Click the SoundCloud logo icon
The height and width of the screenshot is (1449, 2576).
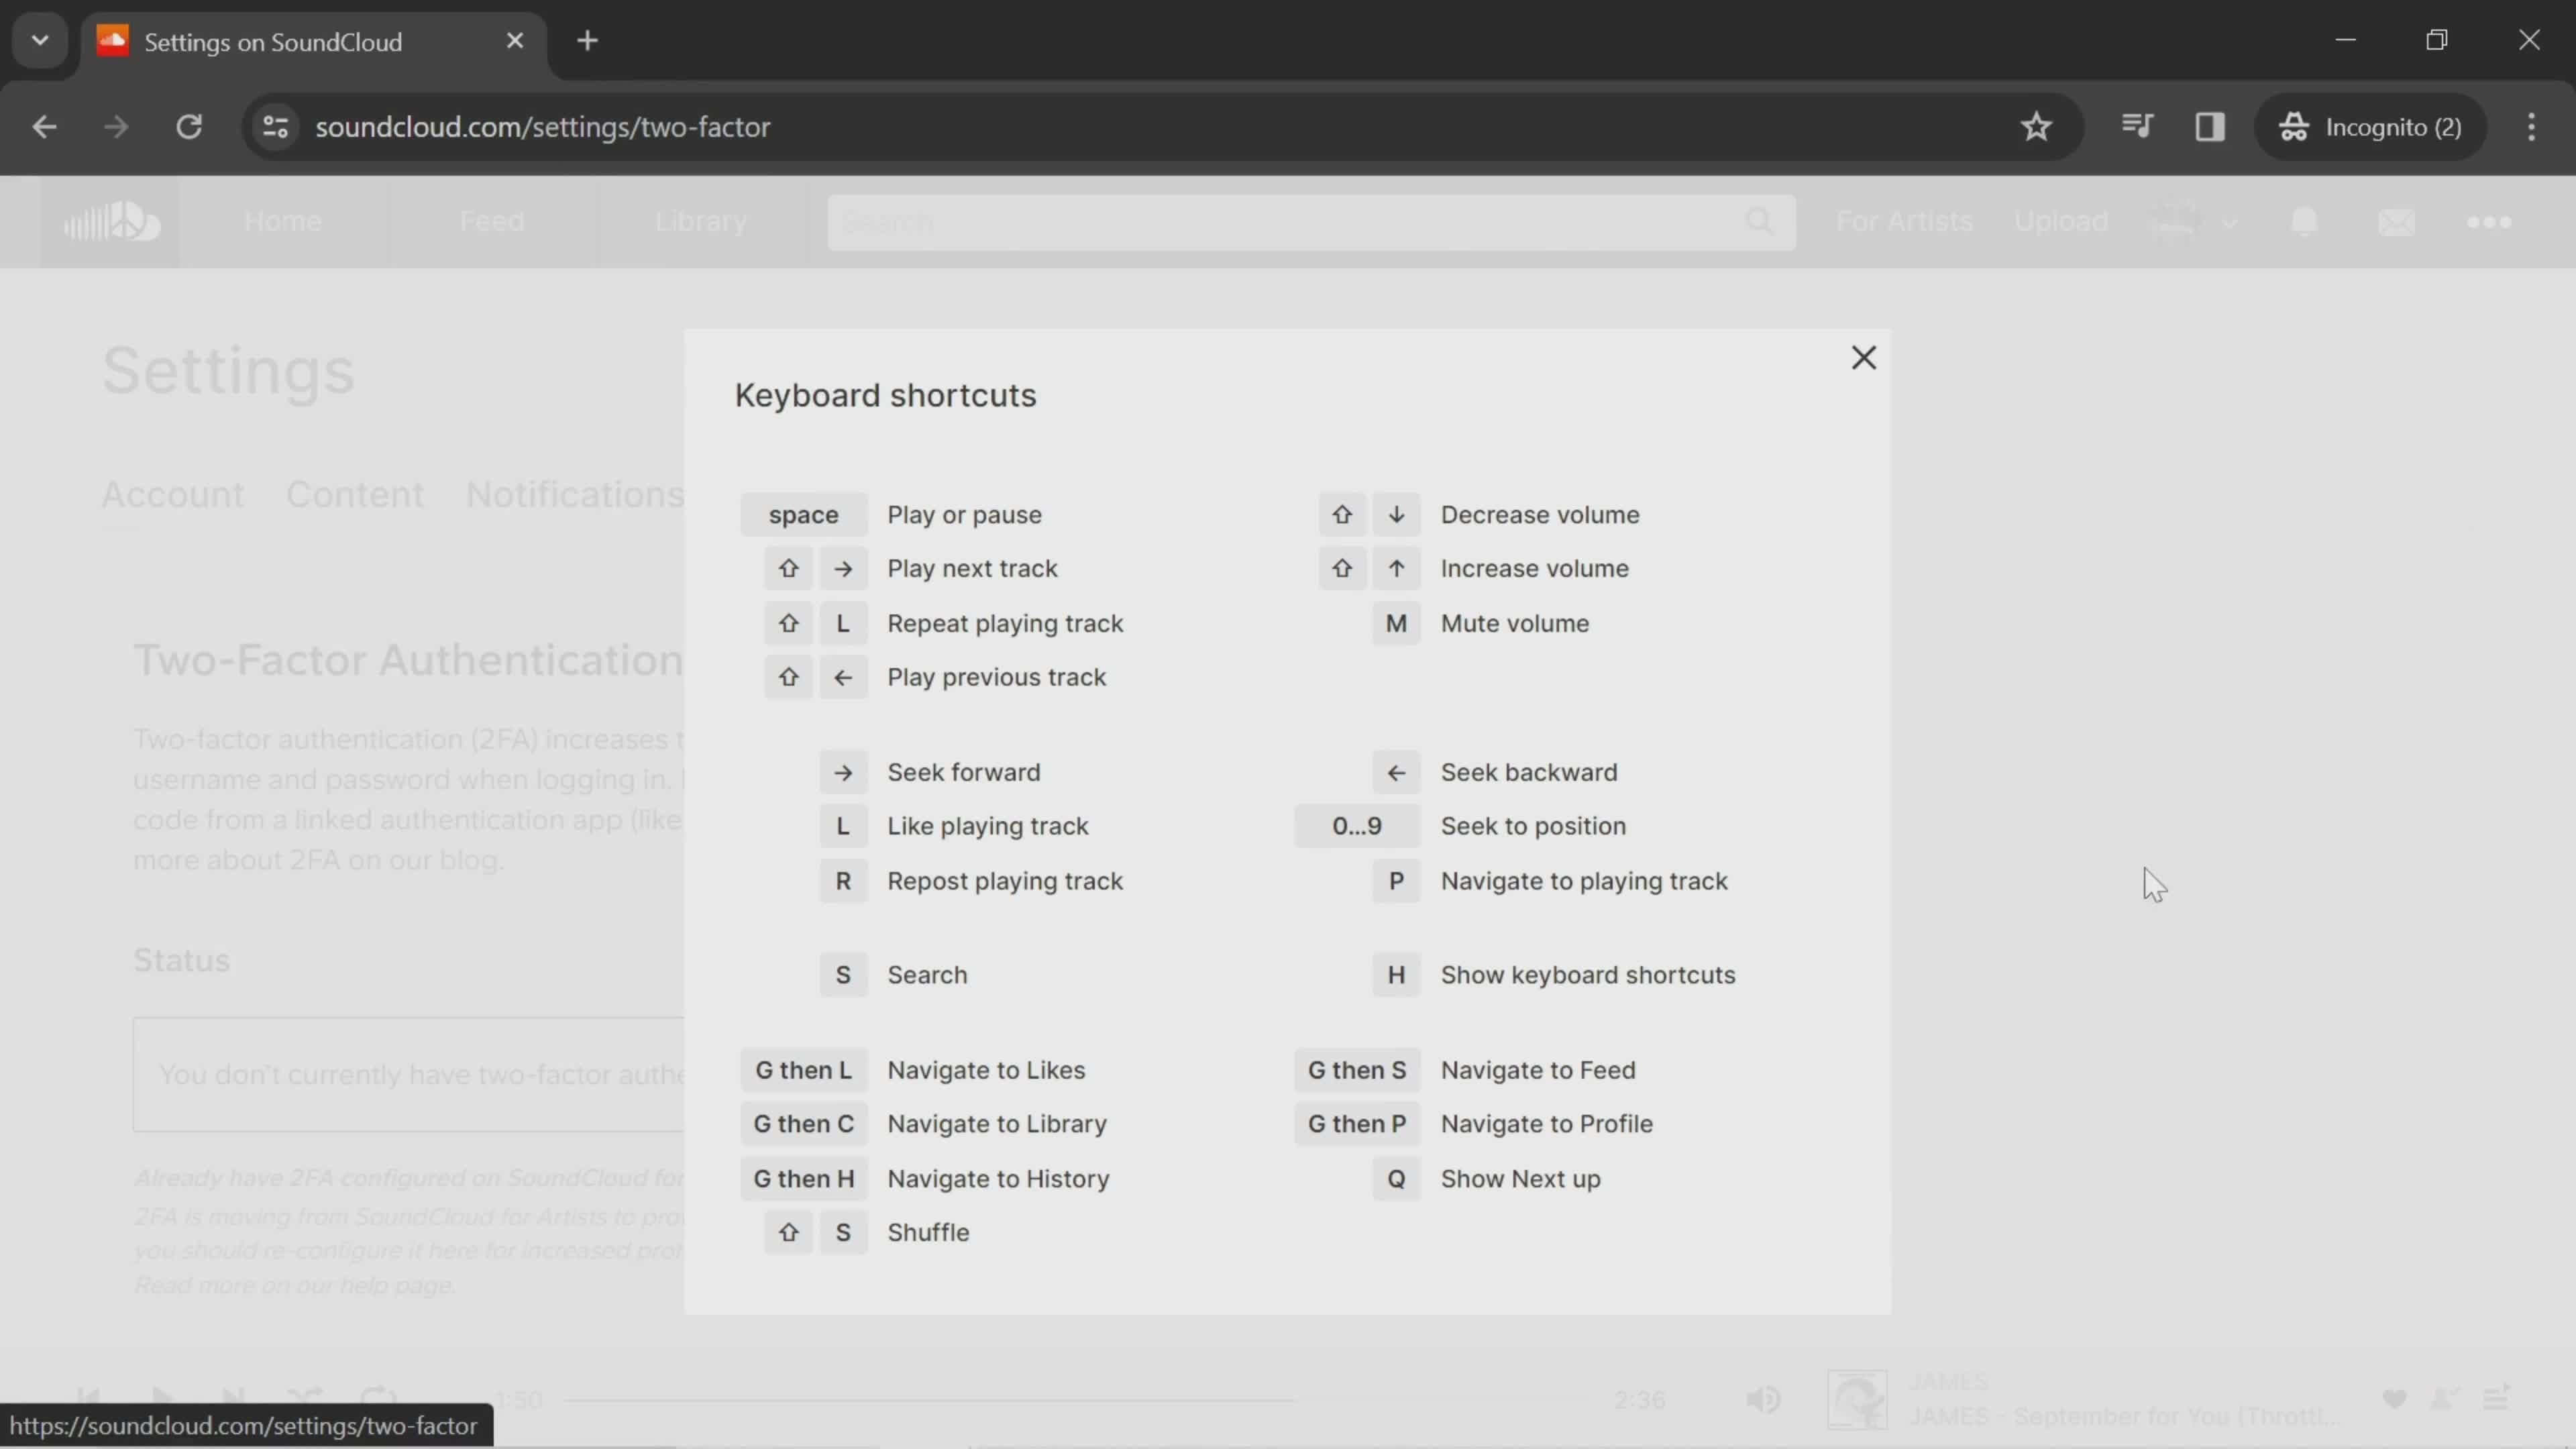[x=110, y=221]
